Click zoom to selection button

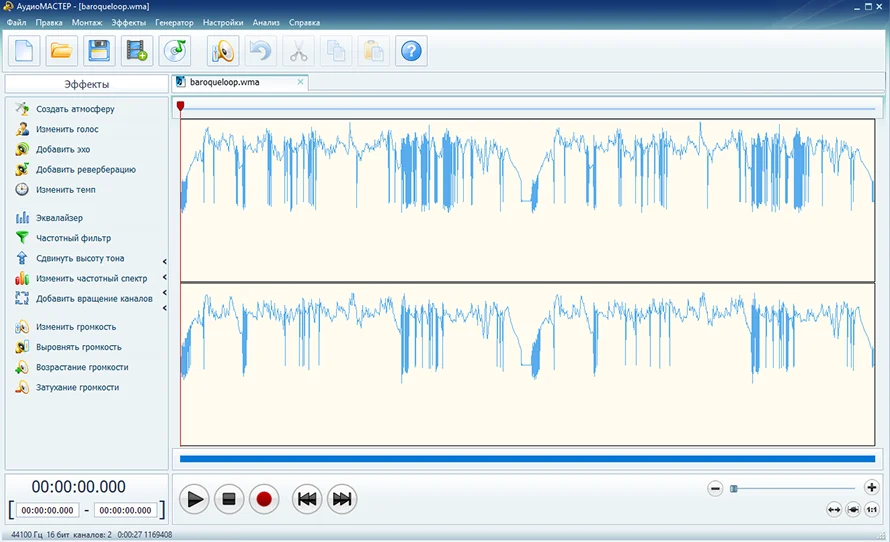click(x=853, y=510)
